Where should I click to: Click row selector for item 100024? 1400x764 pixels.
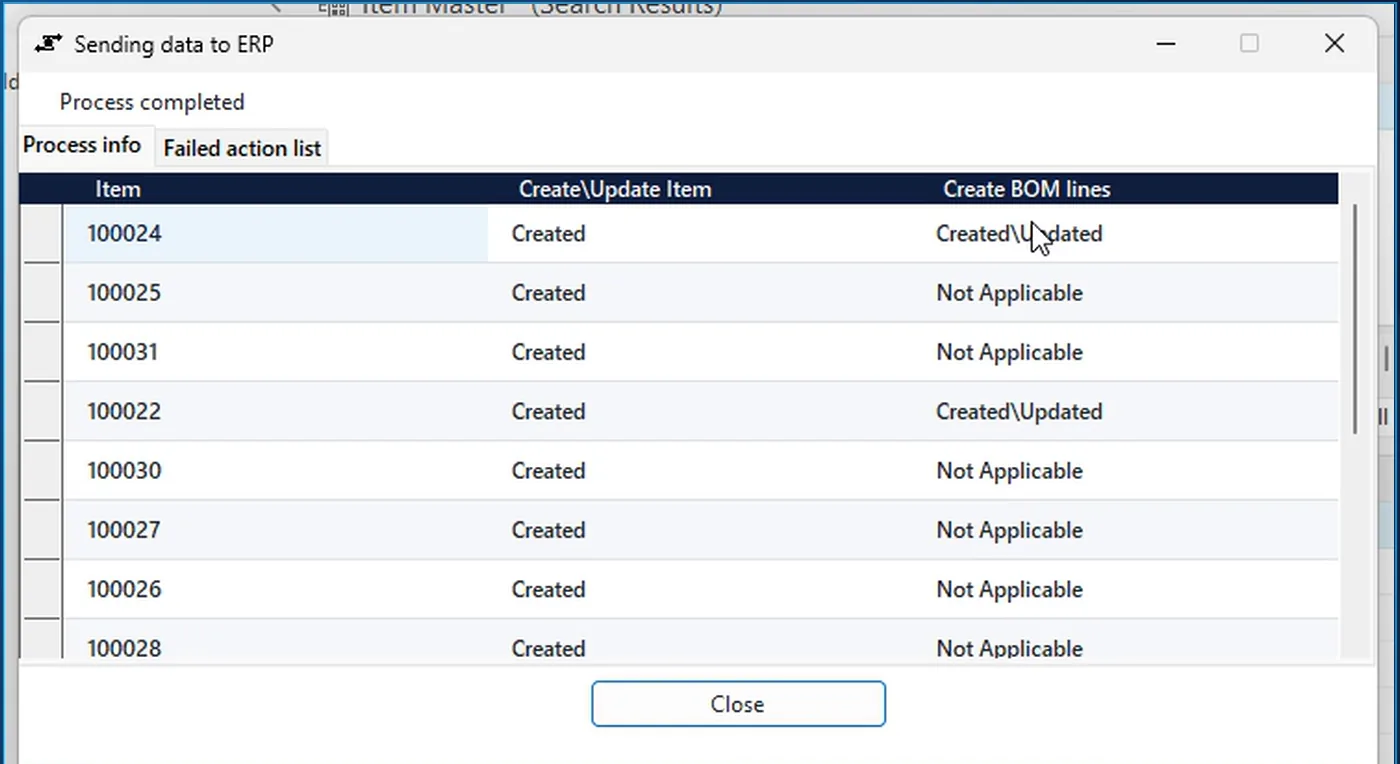tap(42, 234)
